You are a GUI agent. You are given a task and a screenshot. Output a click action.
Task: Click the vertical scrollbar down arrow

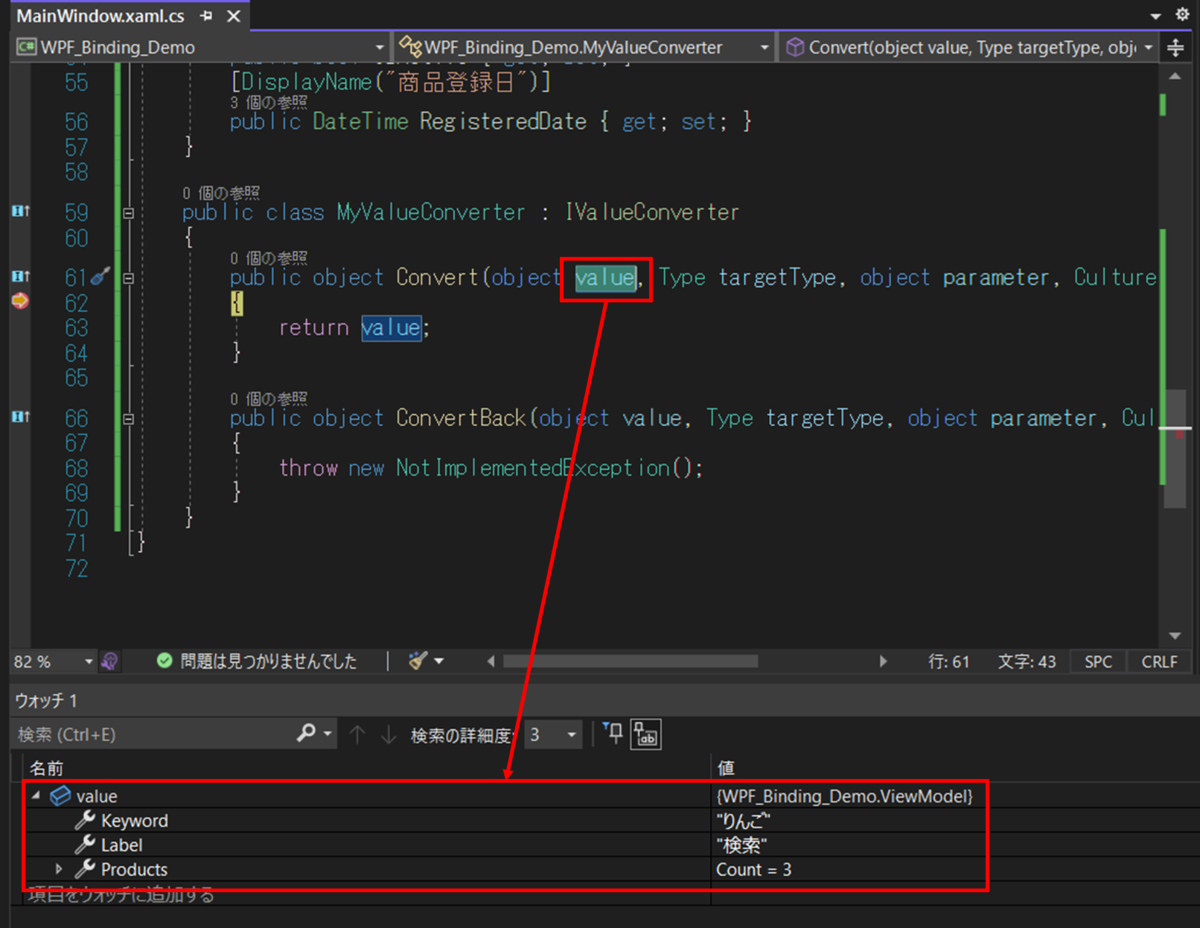tap(1175, 636)
